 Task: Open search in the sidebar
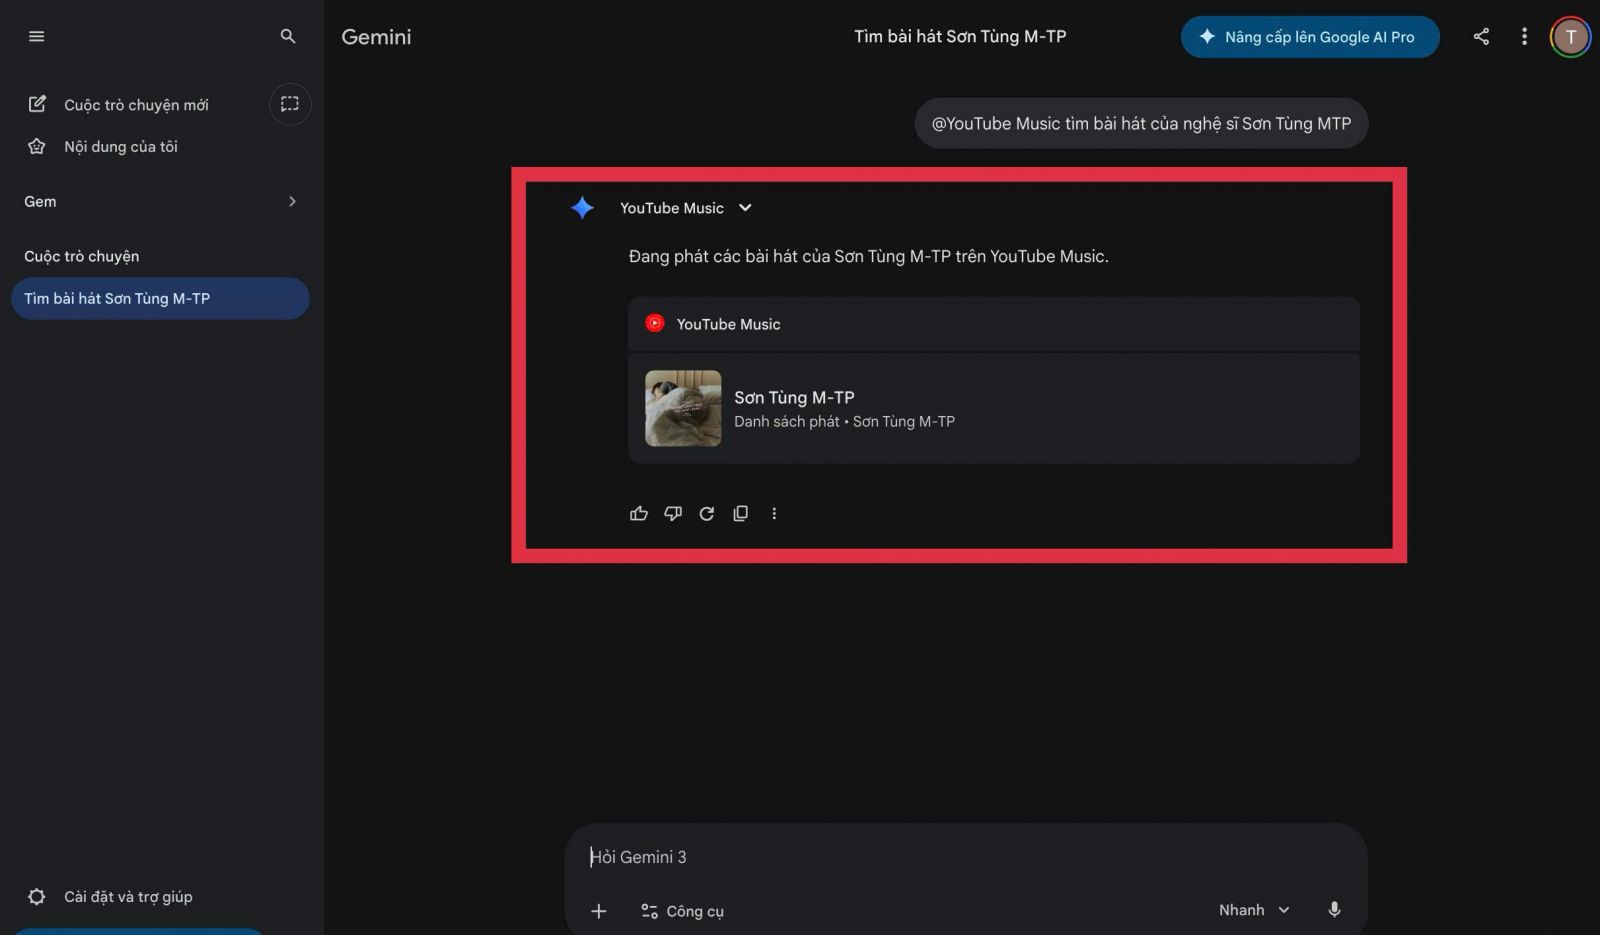288,37
